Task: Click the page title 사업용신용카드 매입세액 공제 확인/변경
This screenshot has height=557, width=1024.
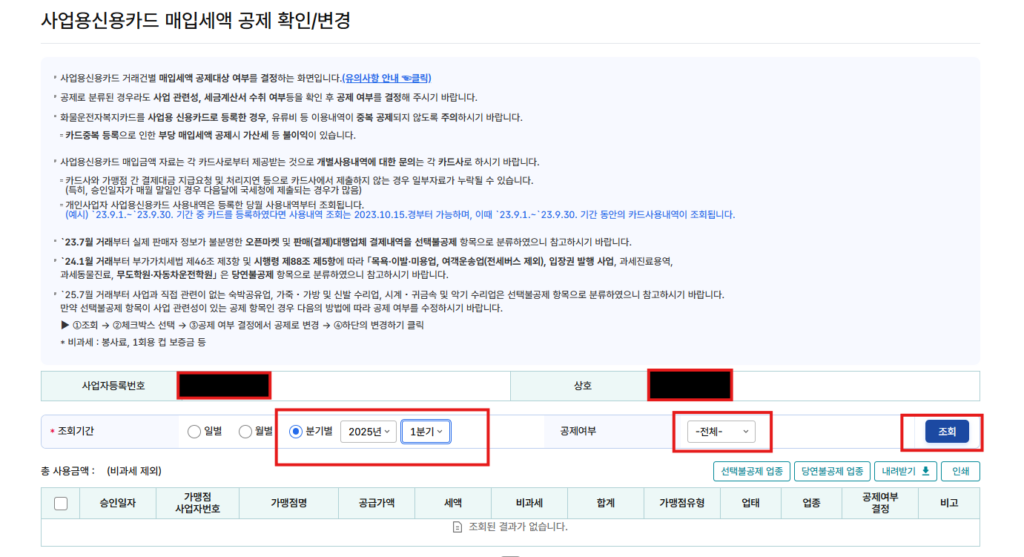Action: tap(196, 20)
